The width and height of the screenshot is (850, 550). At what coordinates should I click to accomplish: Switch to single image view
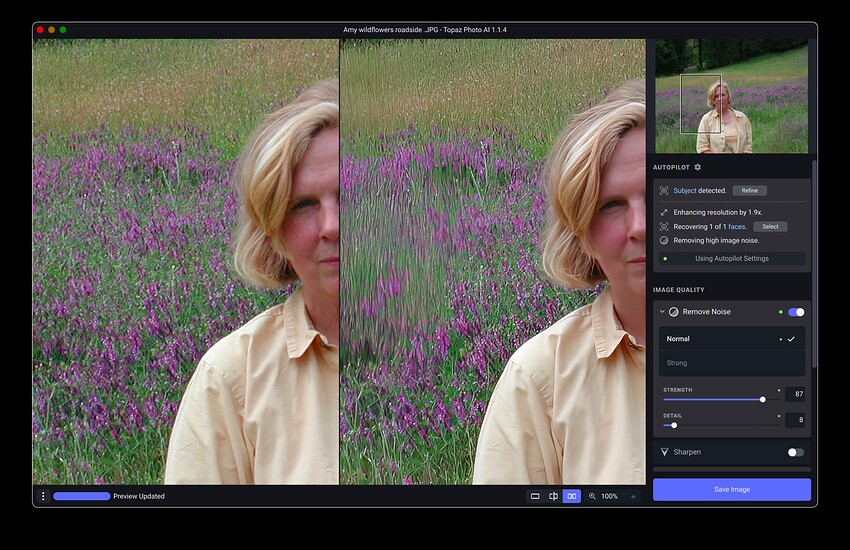[535, 496]
